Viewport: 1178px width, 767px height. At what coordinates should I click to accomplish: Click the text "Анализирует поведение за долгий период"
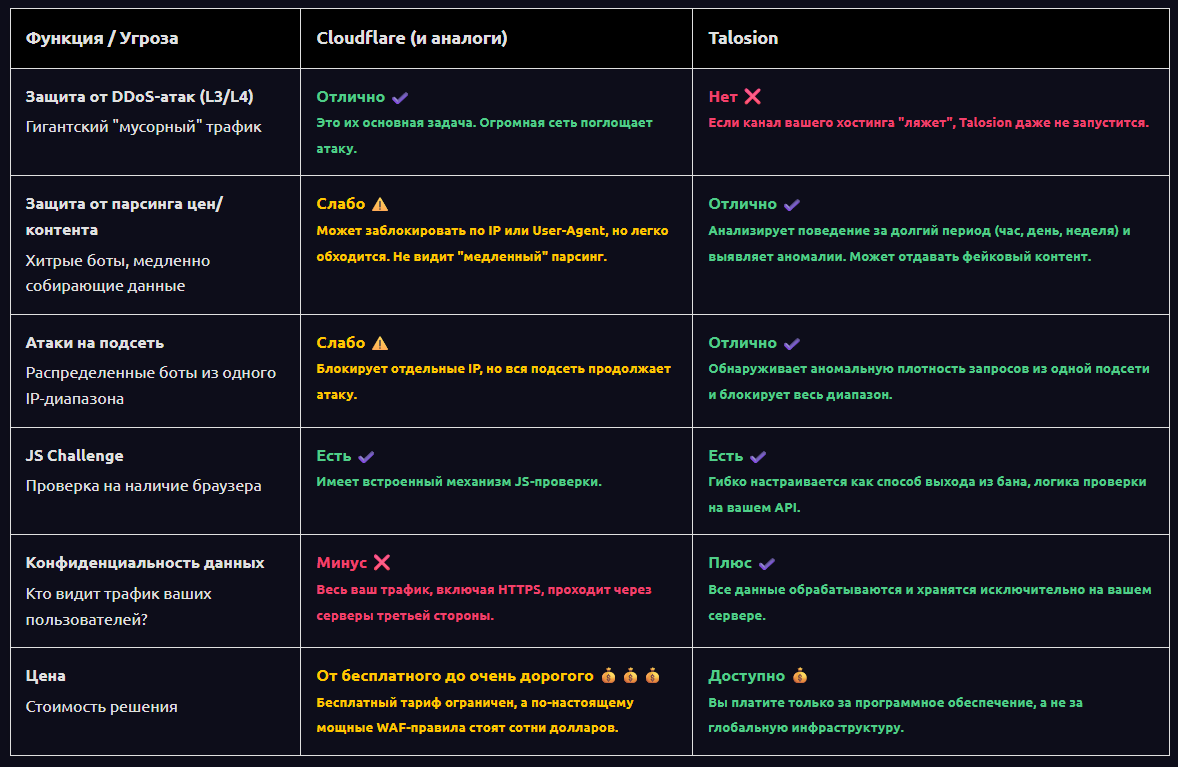(x=849, y=231)
